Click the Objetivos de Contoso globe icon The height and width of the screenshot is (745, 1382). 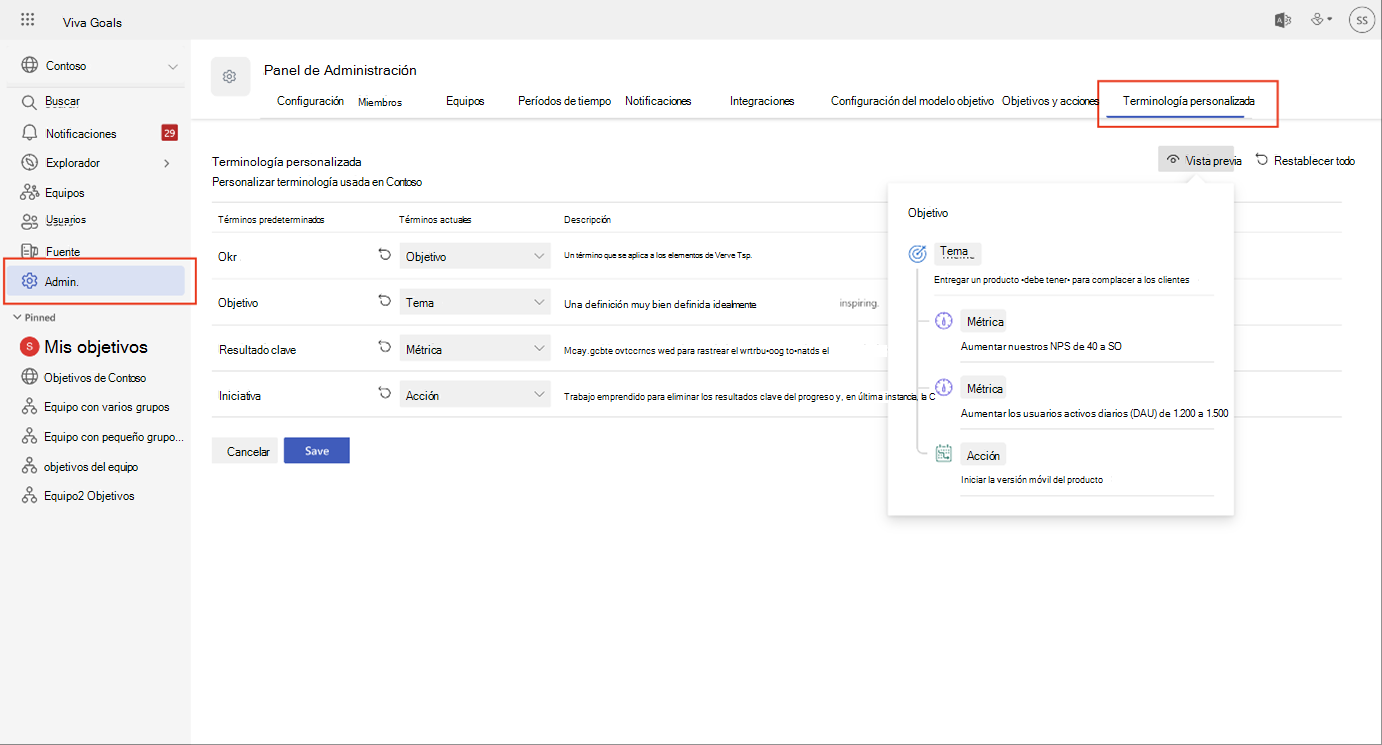coord(30,378)
